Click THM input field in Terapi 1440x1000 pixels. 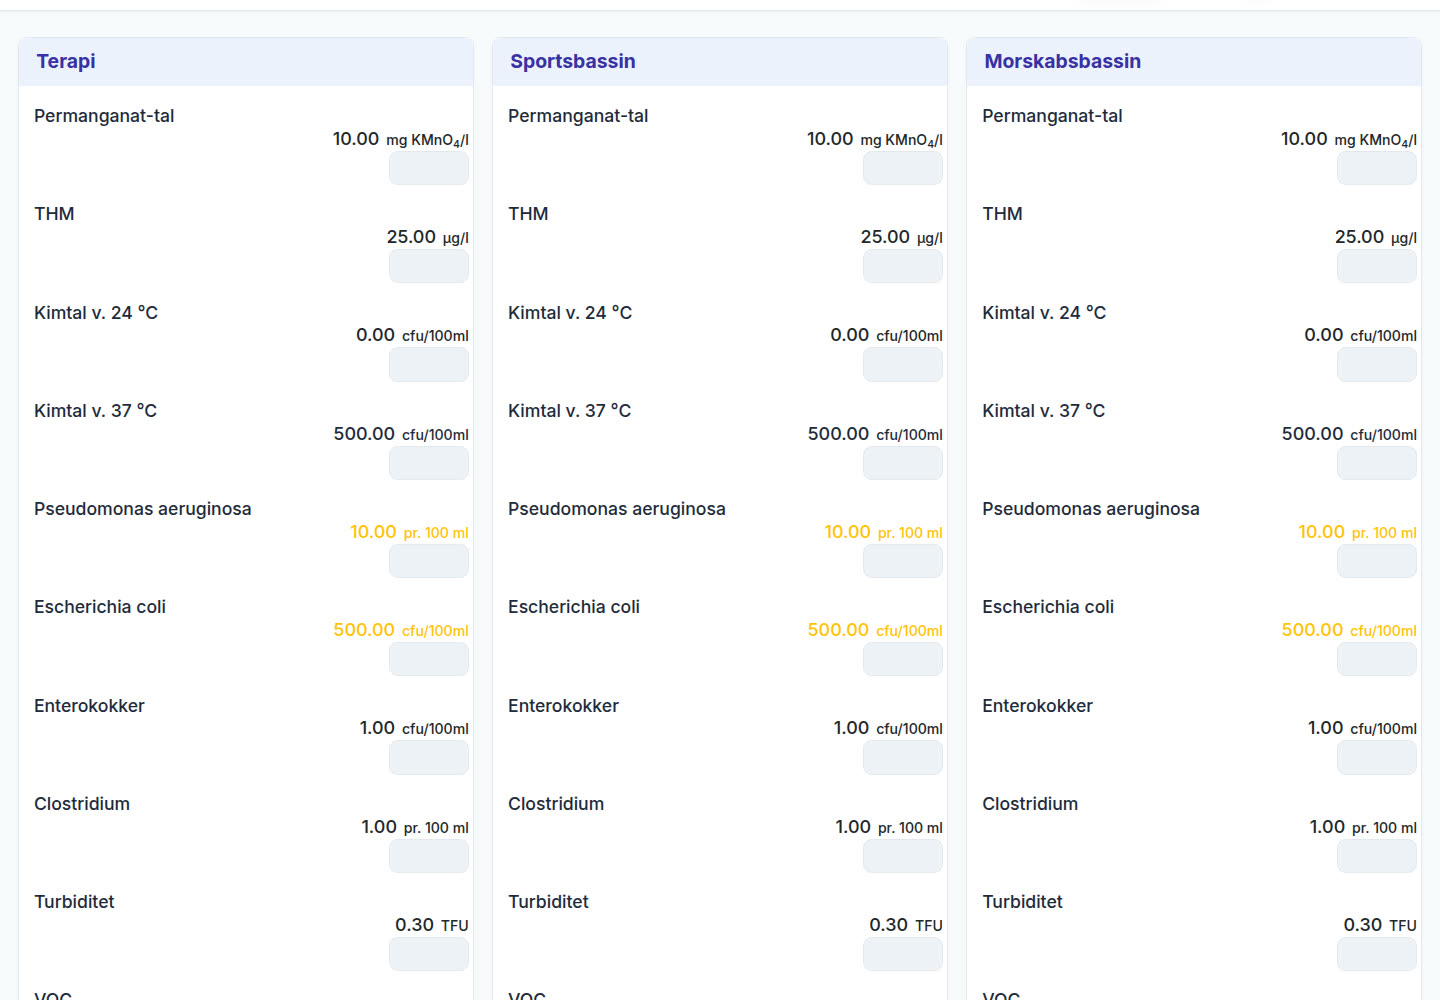click(x=428, y=267)
